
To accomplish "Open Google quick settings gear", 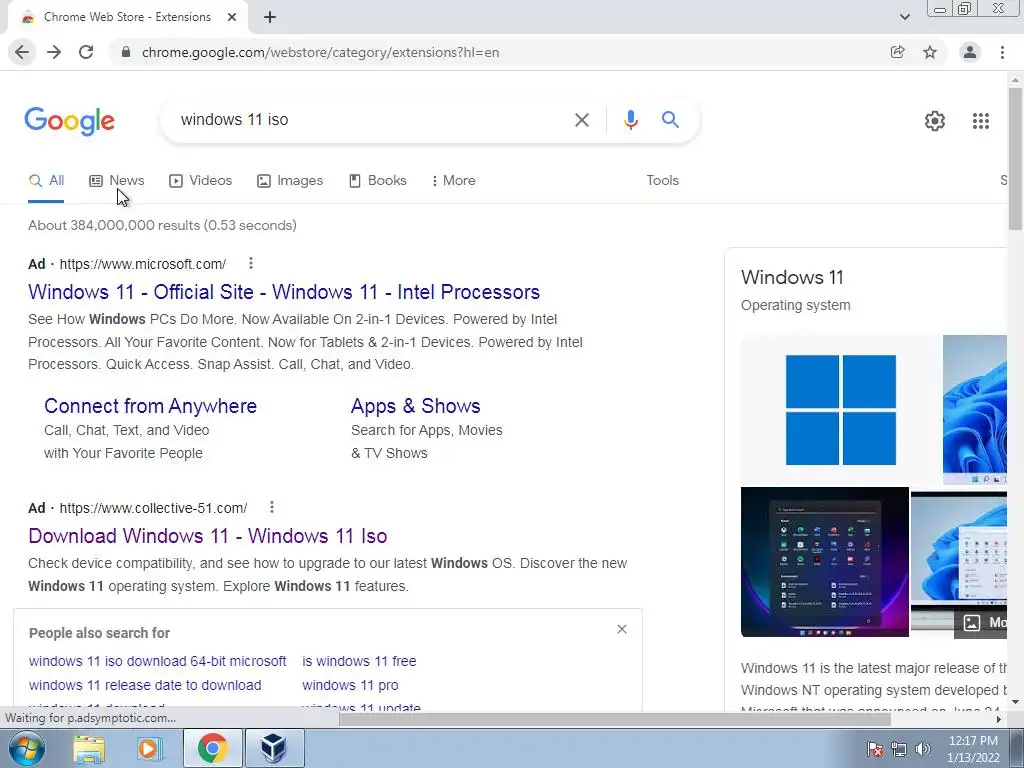I will 935,121.
